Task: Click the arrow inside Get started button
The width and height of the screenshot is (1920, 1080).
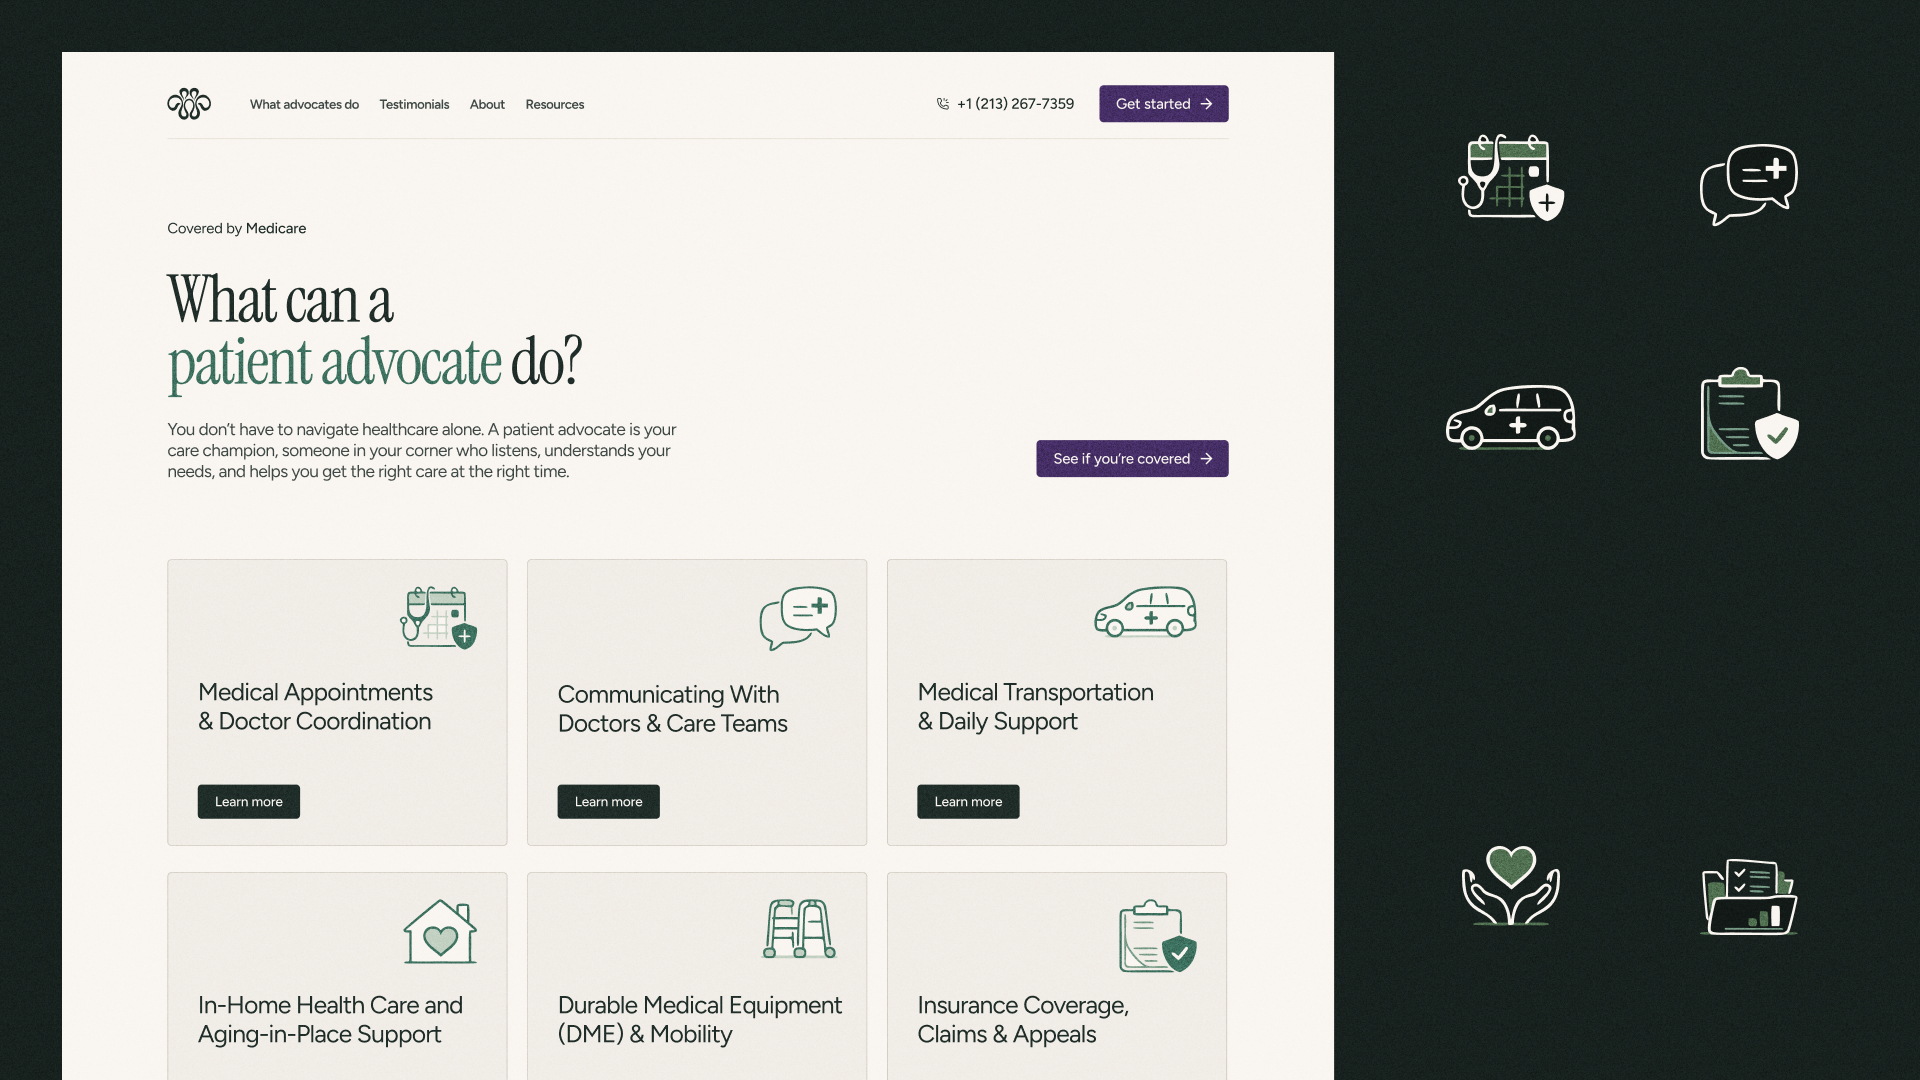Action: [1206, 104]
